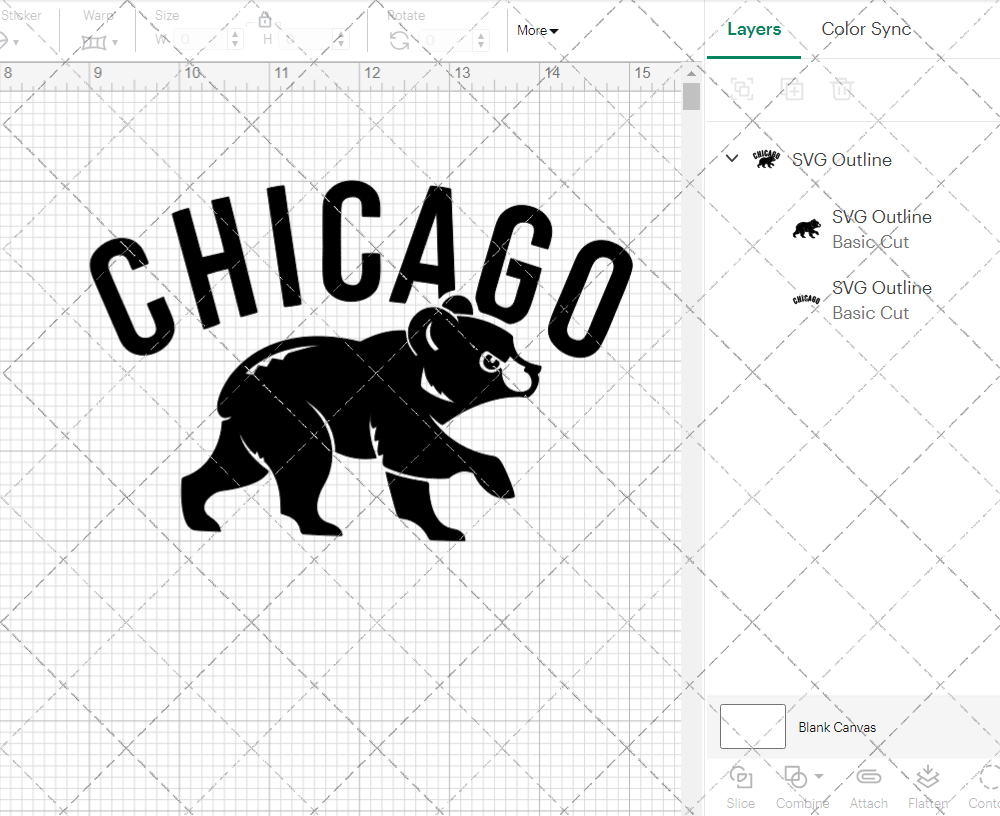1000x816 pixels.
Task: Click the Rotate angle input field
Action: pyautogui.click(x=446, y=40)
